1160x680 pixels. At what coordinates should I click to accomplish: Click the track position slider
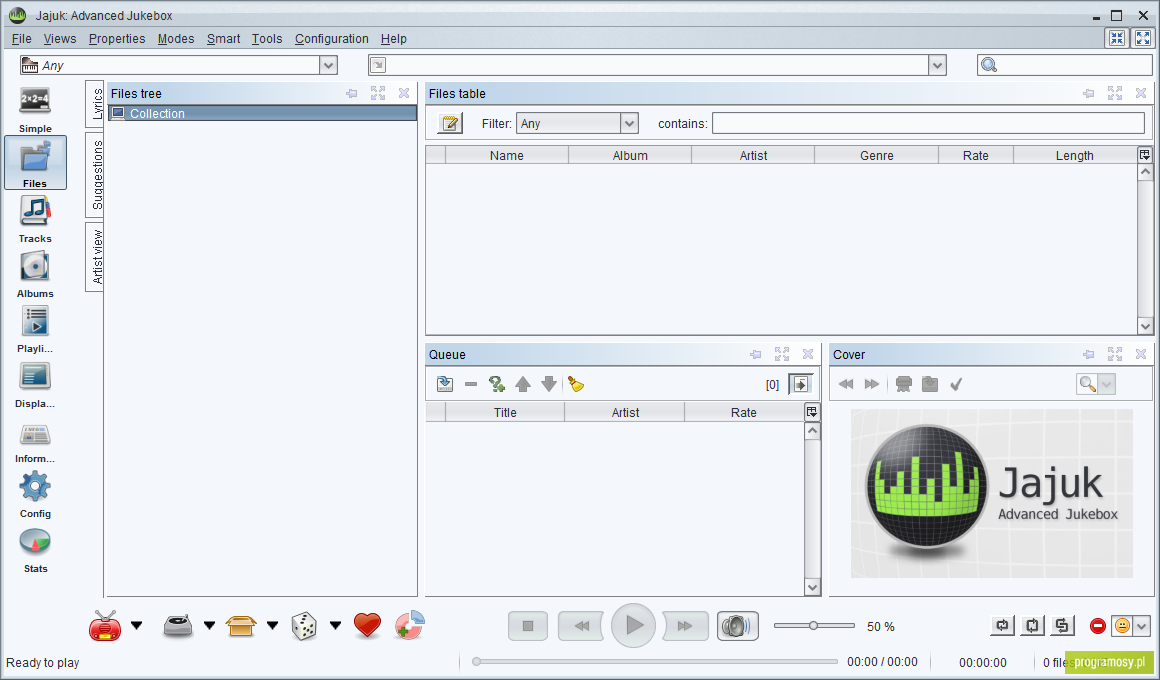pos(657,662)
